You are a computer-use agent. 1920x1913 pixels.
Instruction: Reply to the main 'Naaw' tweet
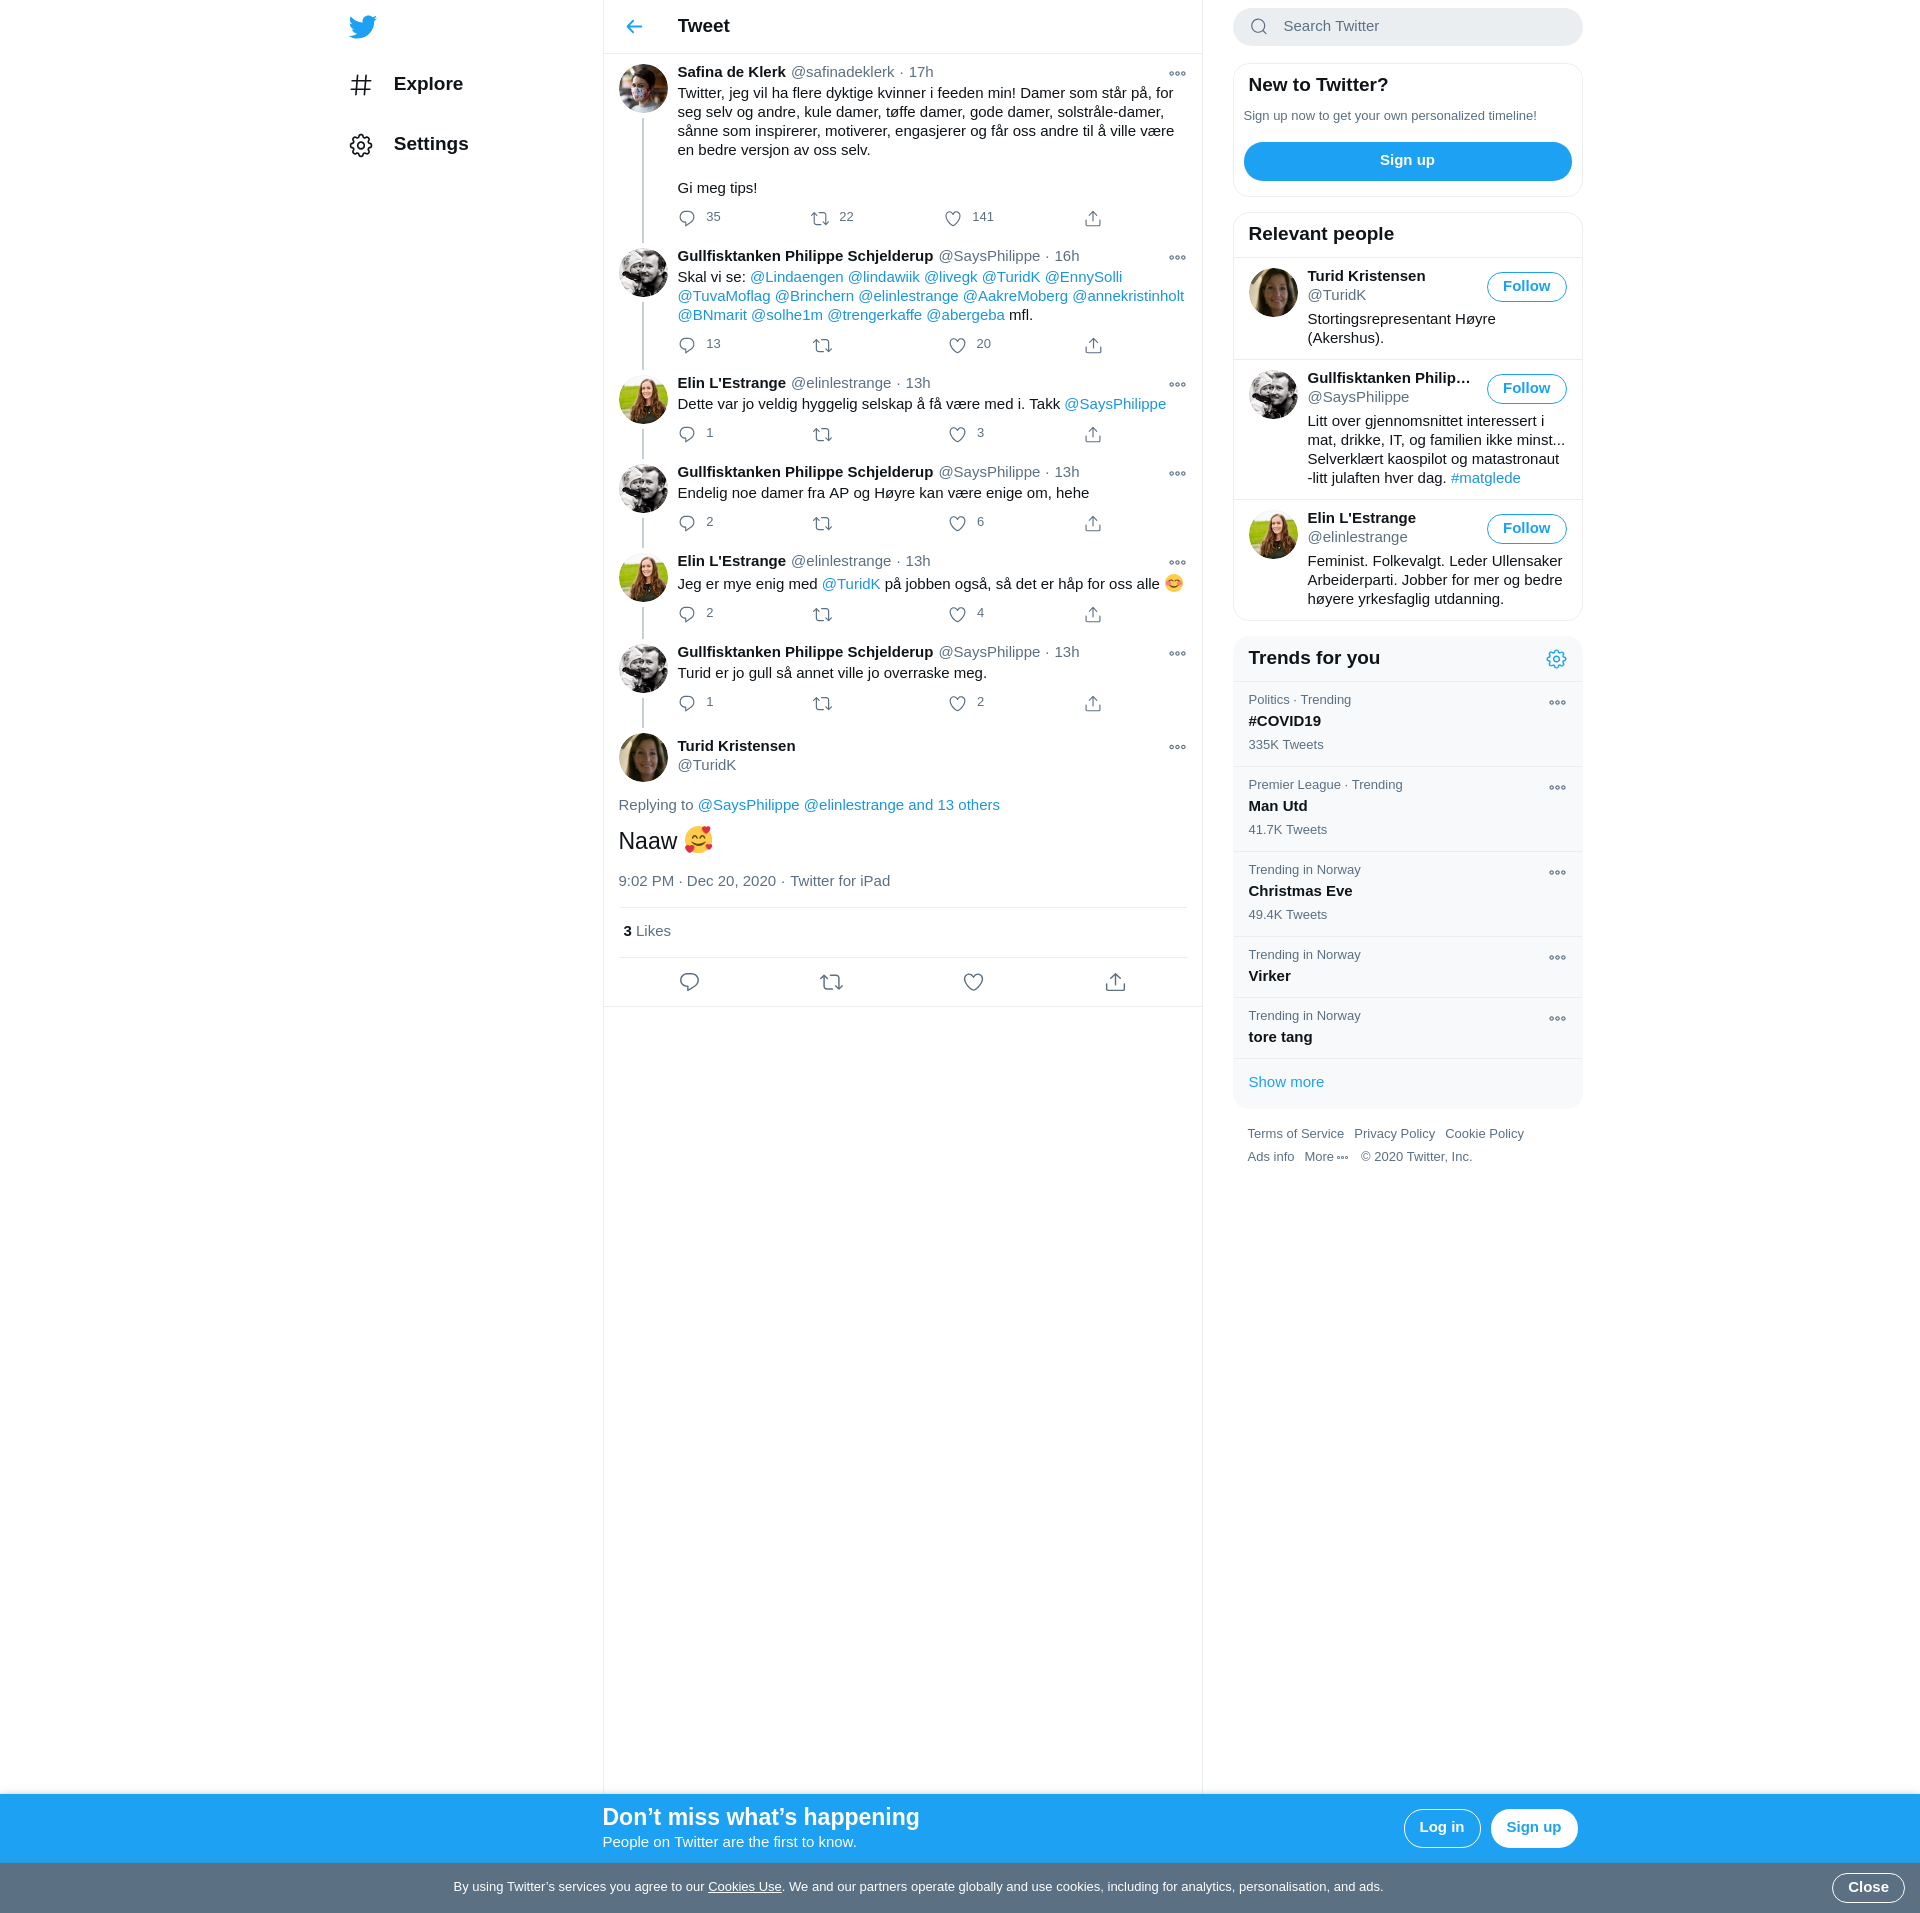pos(689,982)
